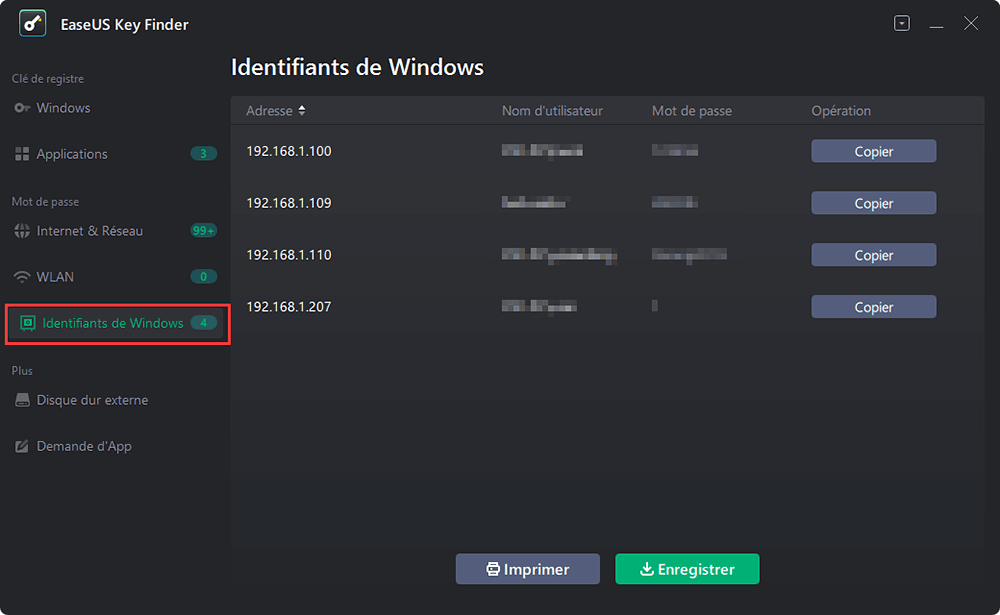Click the Demande d'App edit icon
This screenshot has height=615, width=1000.
(22, 446)
